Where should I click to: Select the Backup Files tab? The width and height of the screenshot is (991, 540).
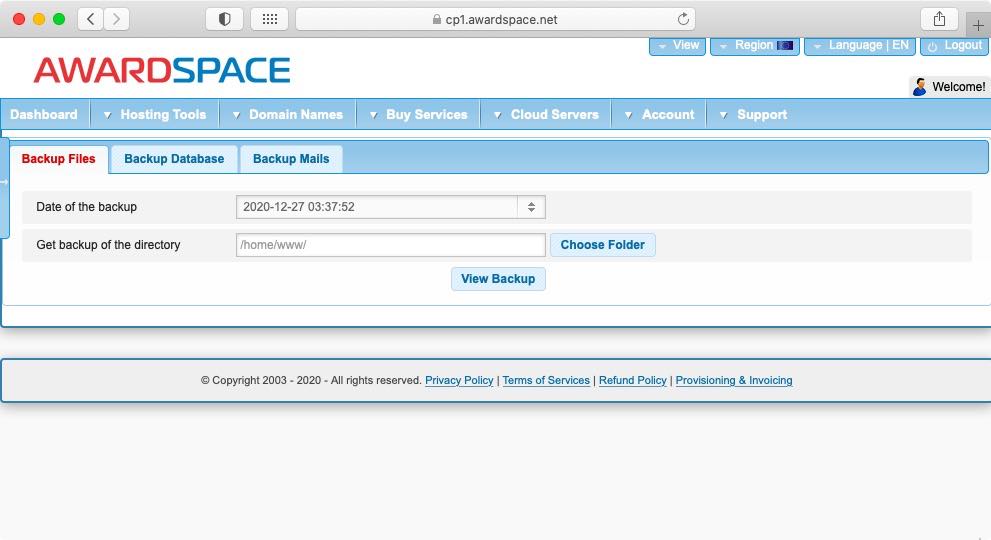[58, 159]
